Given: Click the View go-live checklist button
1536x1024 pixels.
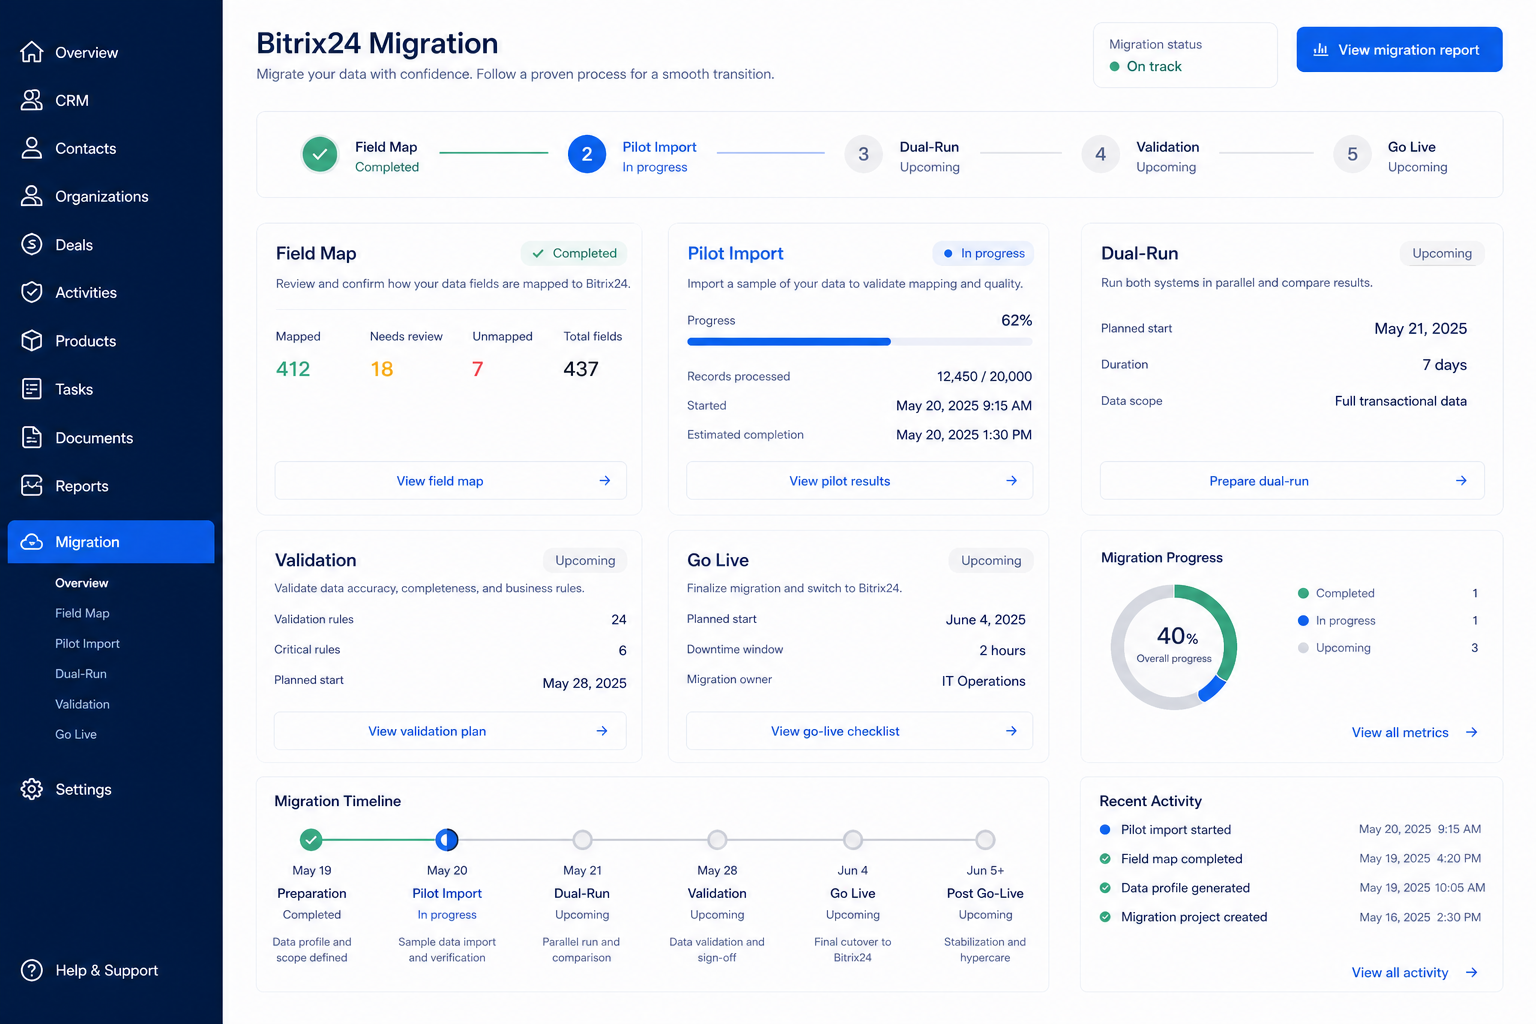Looking at the screenshot, I should click(860, 731).
